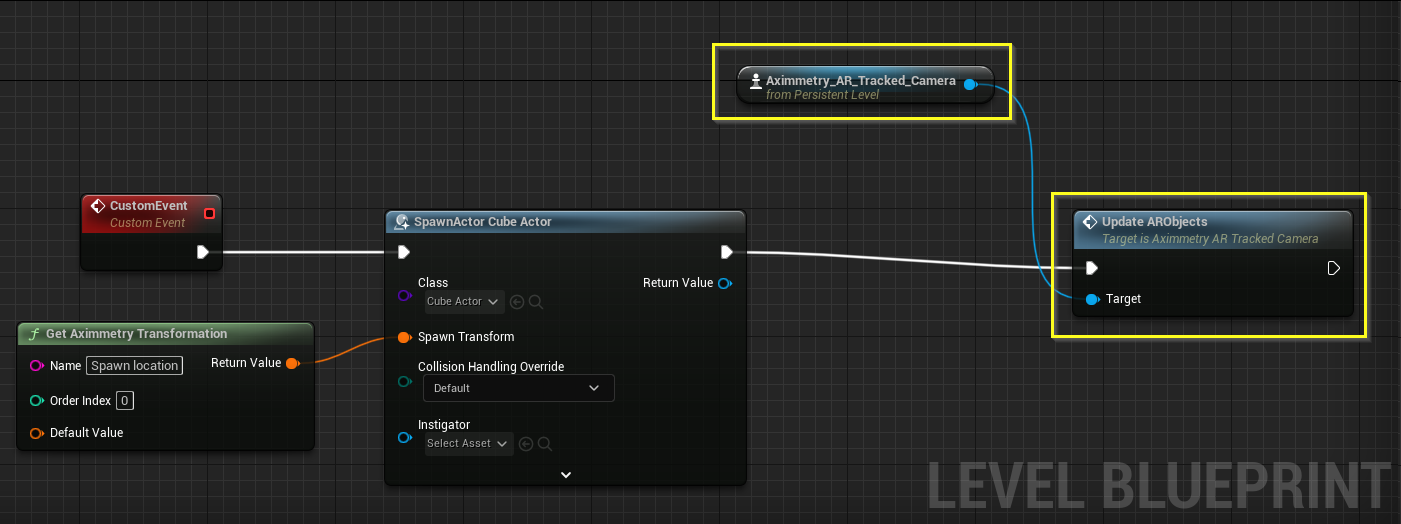Click the function icon on Get Aximmetry Transformation
1401x524 pixels.
pyautogui.click(x=33, y=334)
